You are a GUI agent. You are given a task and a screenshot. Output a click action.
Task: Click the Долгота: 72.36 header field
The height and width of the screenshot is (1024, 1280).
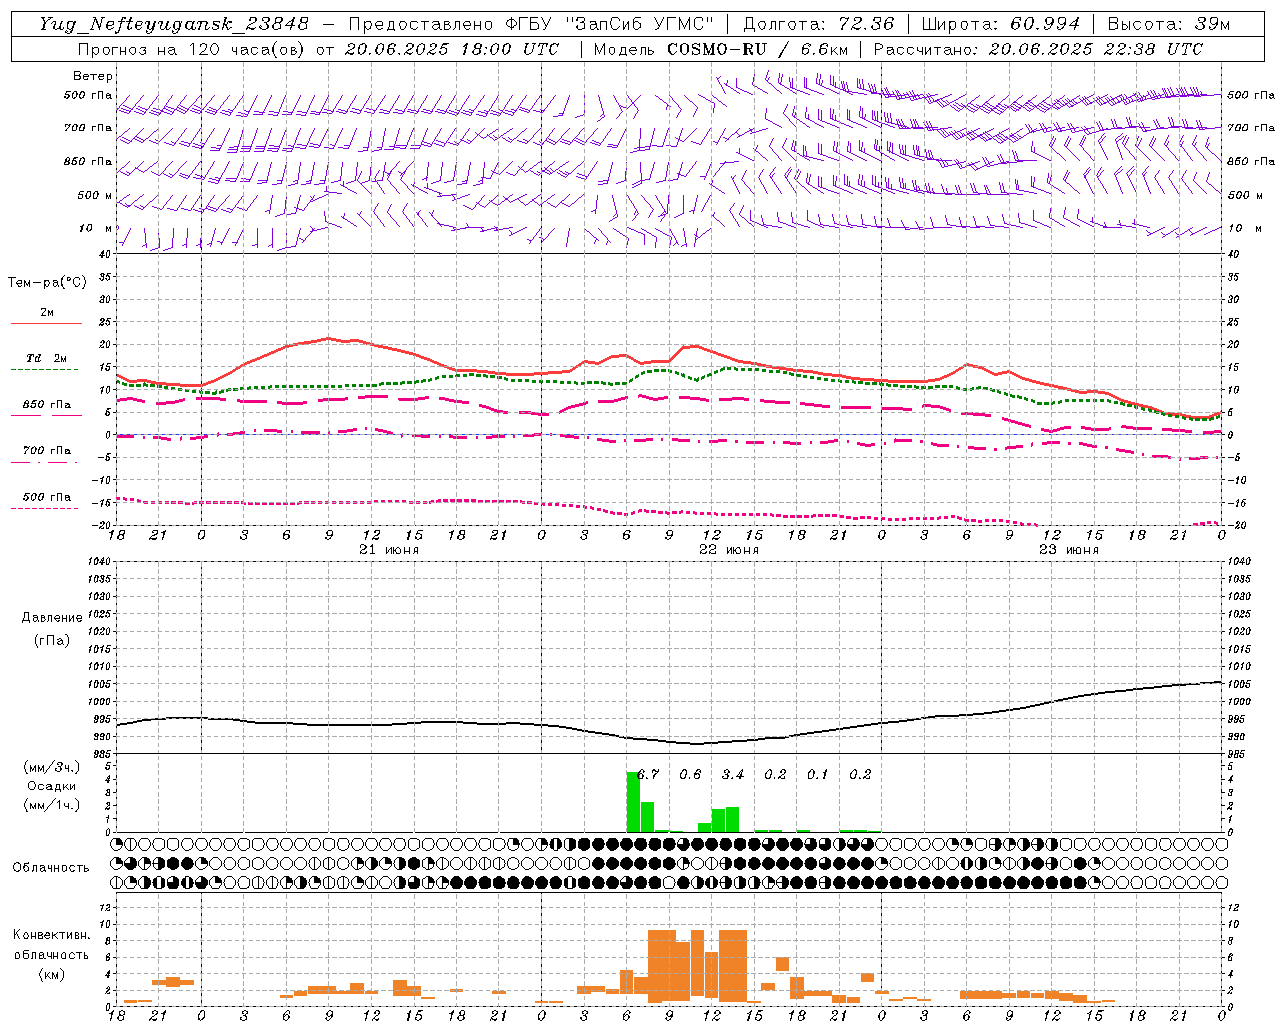(819, 24)
